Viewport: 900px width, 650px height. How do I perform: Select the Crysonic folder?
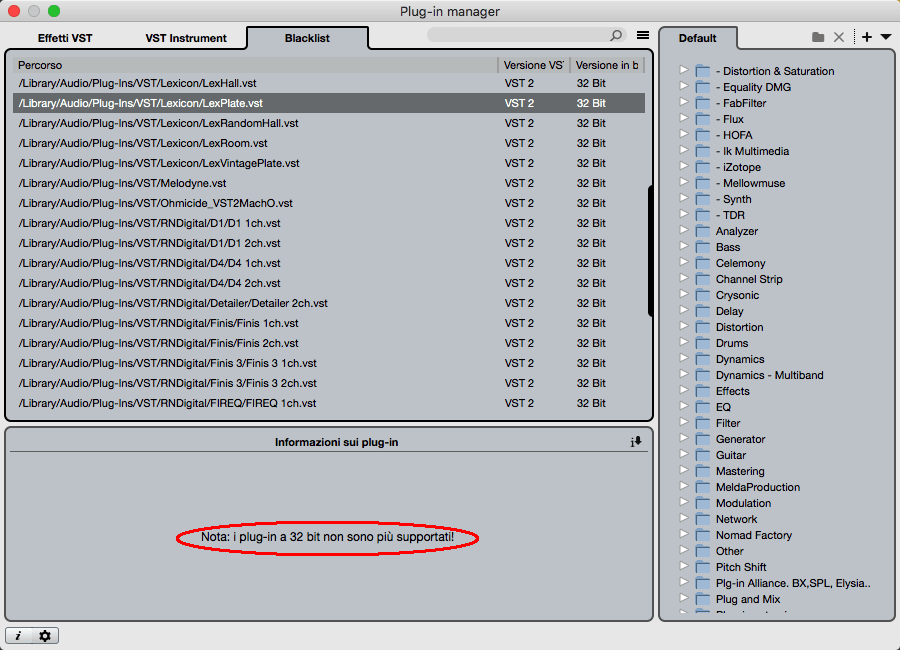click(737, 295)
